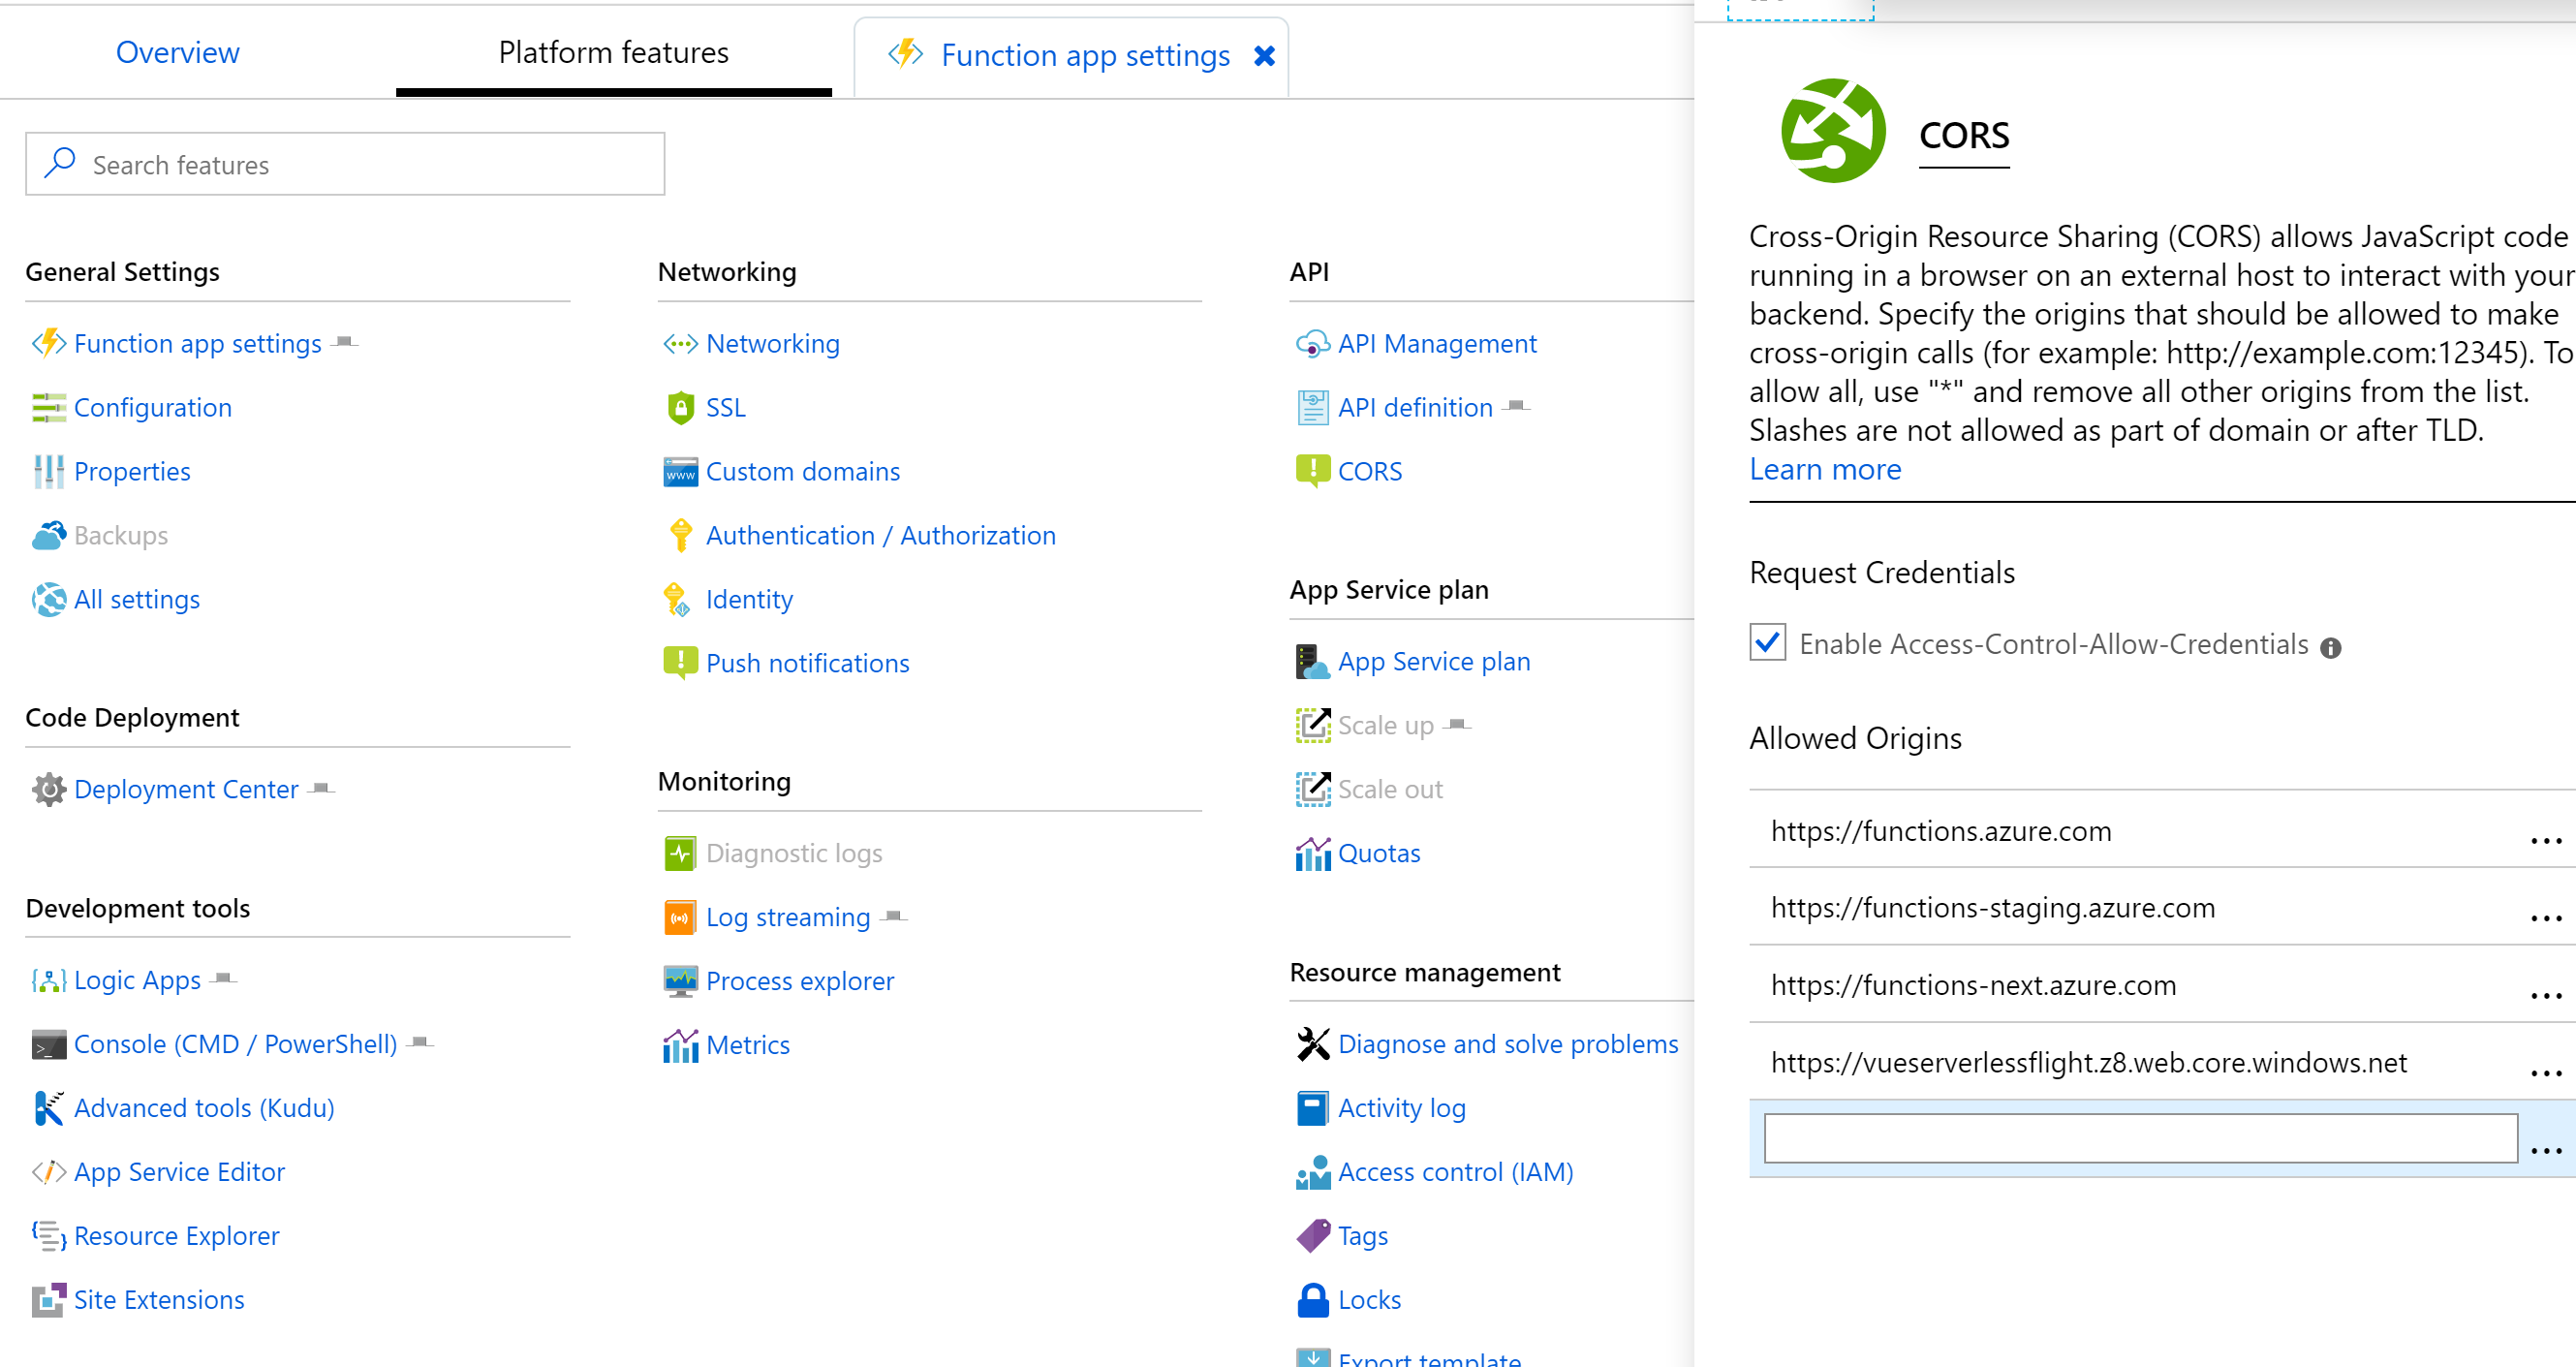The width and height of the screenshot is (2576, 1367).
Task: Click the Console terminal icon
Action: (x=48, y=1044)
